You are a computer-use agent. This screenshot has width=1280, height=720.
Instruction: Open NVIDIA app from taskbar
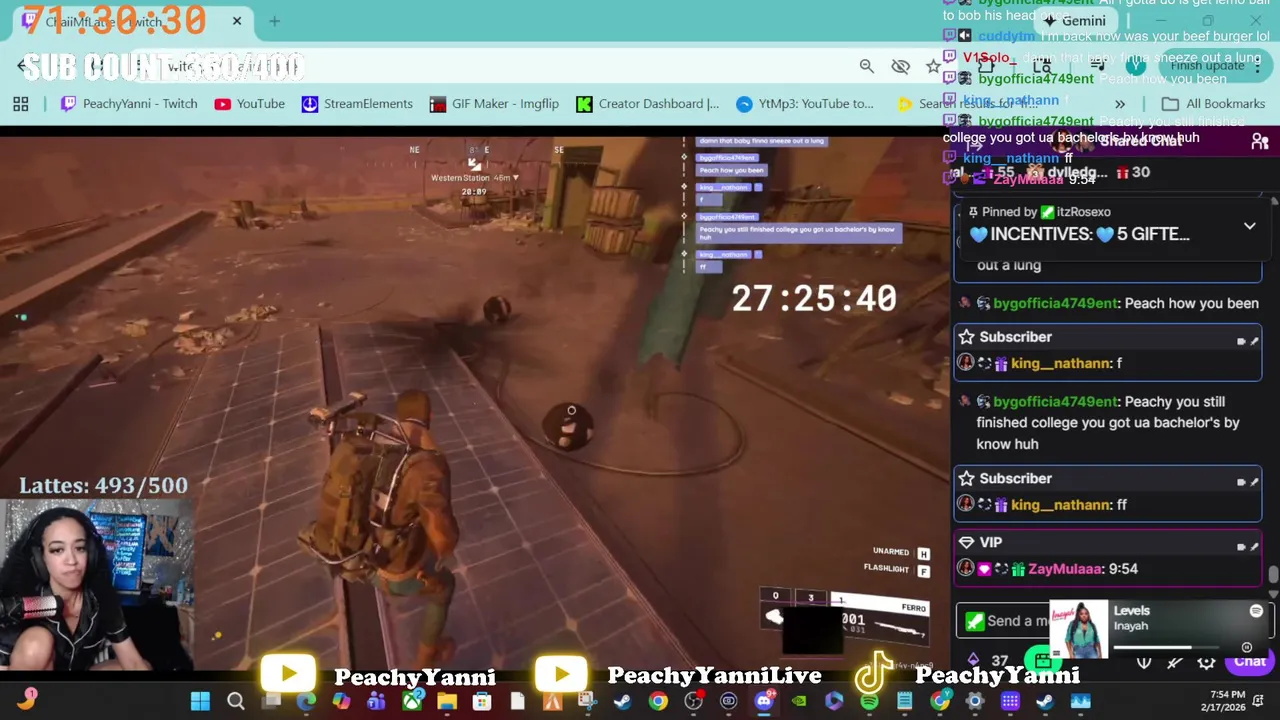click(799, 701)
